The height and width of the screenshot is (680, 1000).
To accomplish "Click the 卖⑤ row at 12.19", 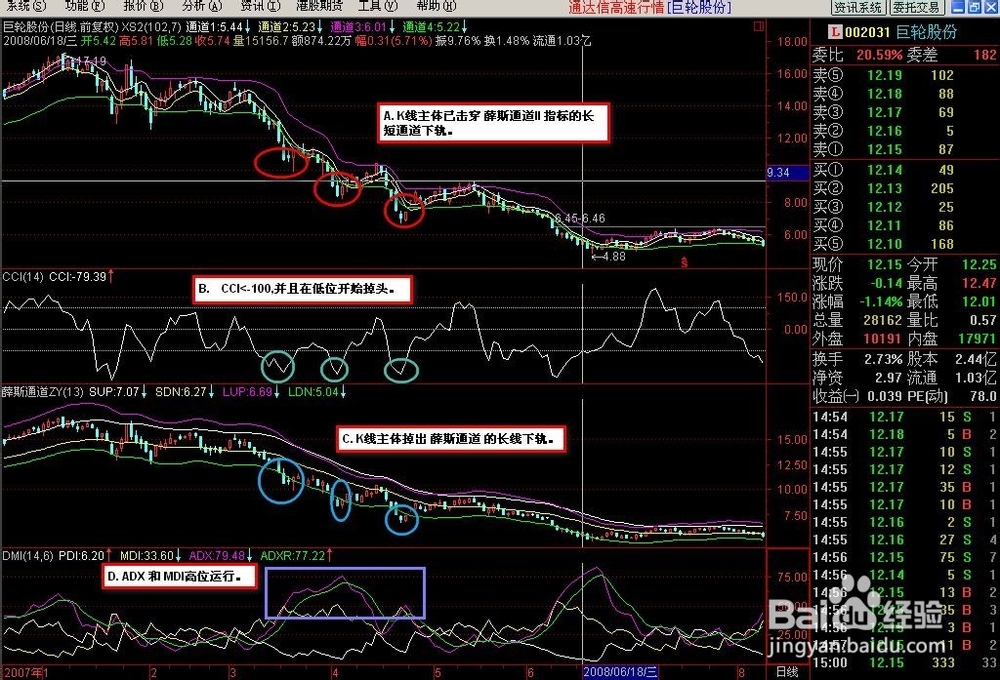I will pos(905,75).
